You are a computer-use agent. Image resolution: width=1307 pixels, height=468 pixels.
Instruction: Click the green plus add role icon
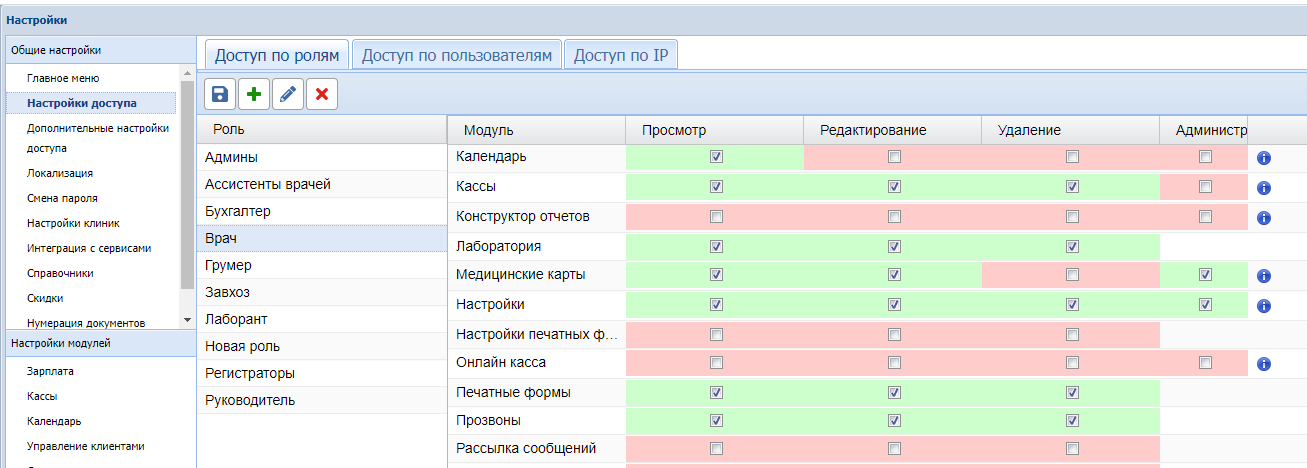254,94
